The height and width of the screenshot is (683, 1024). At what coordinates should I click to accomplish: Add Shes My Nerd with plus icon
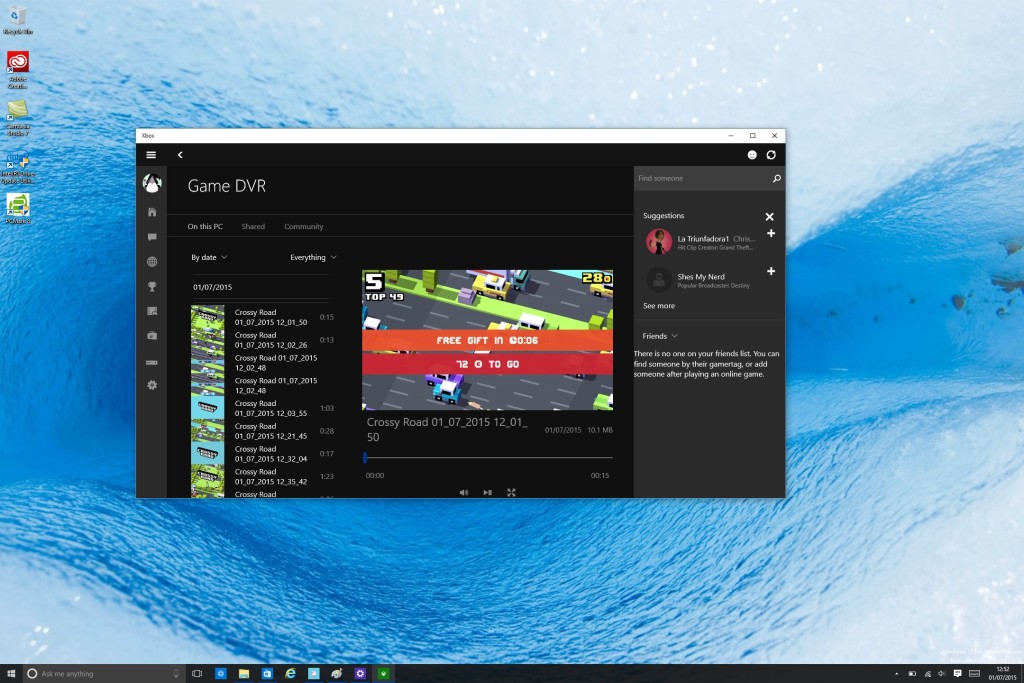(771, 271)
